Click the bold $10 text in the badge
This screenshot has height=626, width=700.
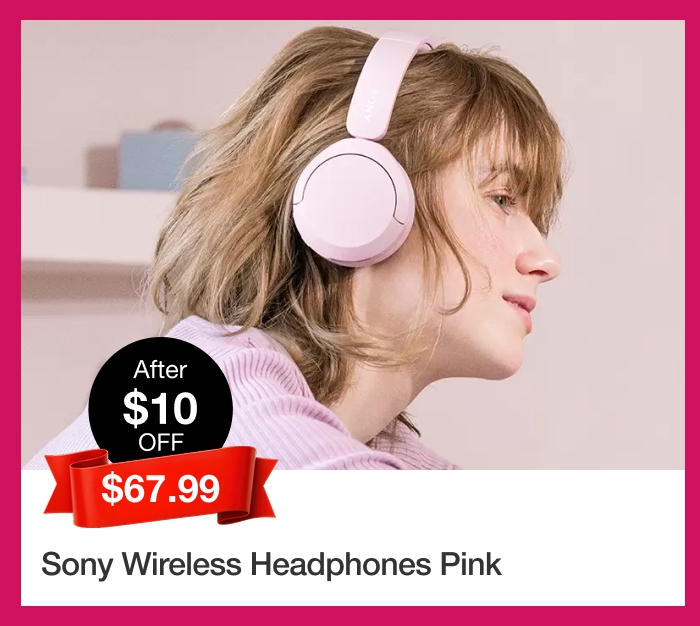point(160,408)
